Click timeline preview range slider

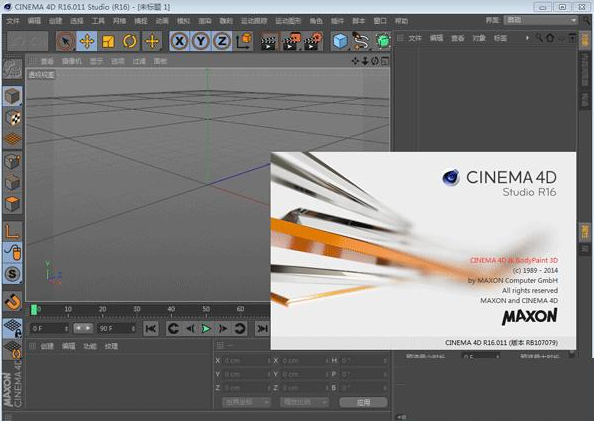click(83, 328)
